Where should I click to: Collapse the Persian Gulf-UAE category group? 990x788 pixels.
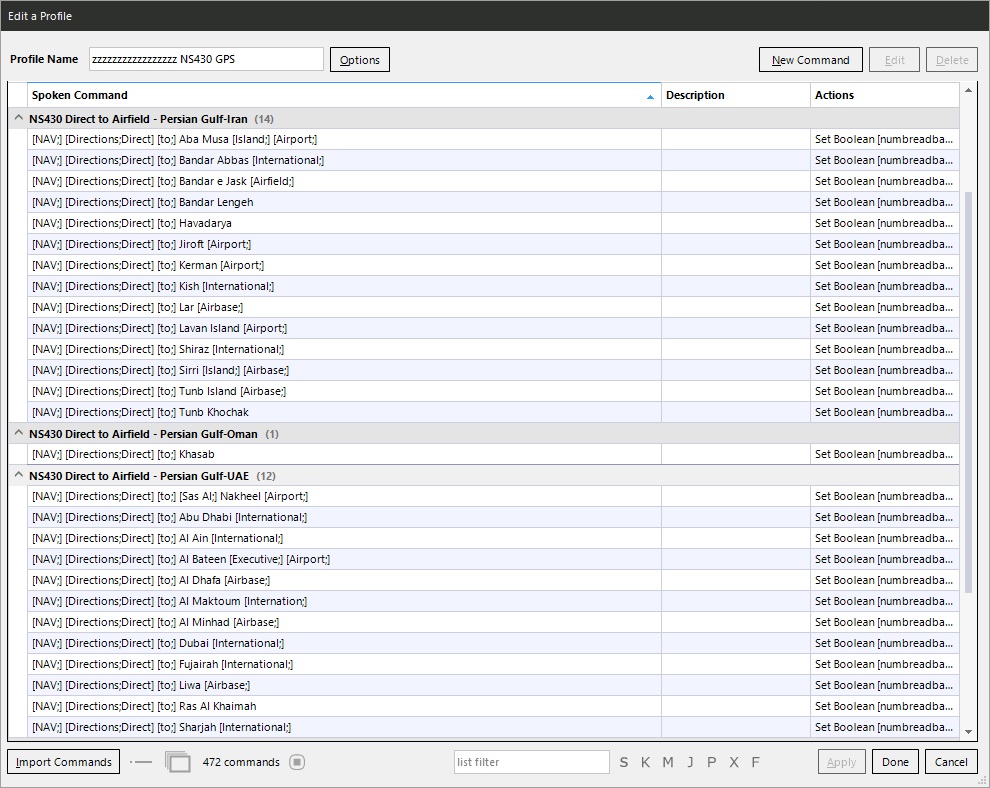18,475
